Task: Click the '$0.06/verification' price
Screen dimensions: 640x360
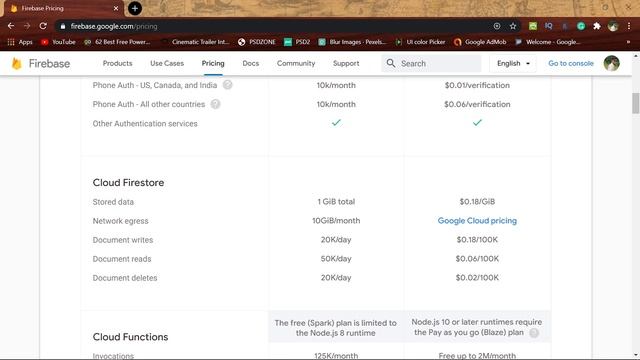Action: coord(477,104)
